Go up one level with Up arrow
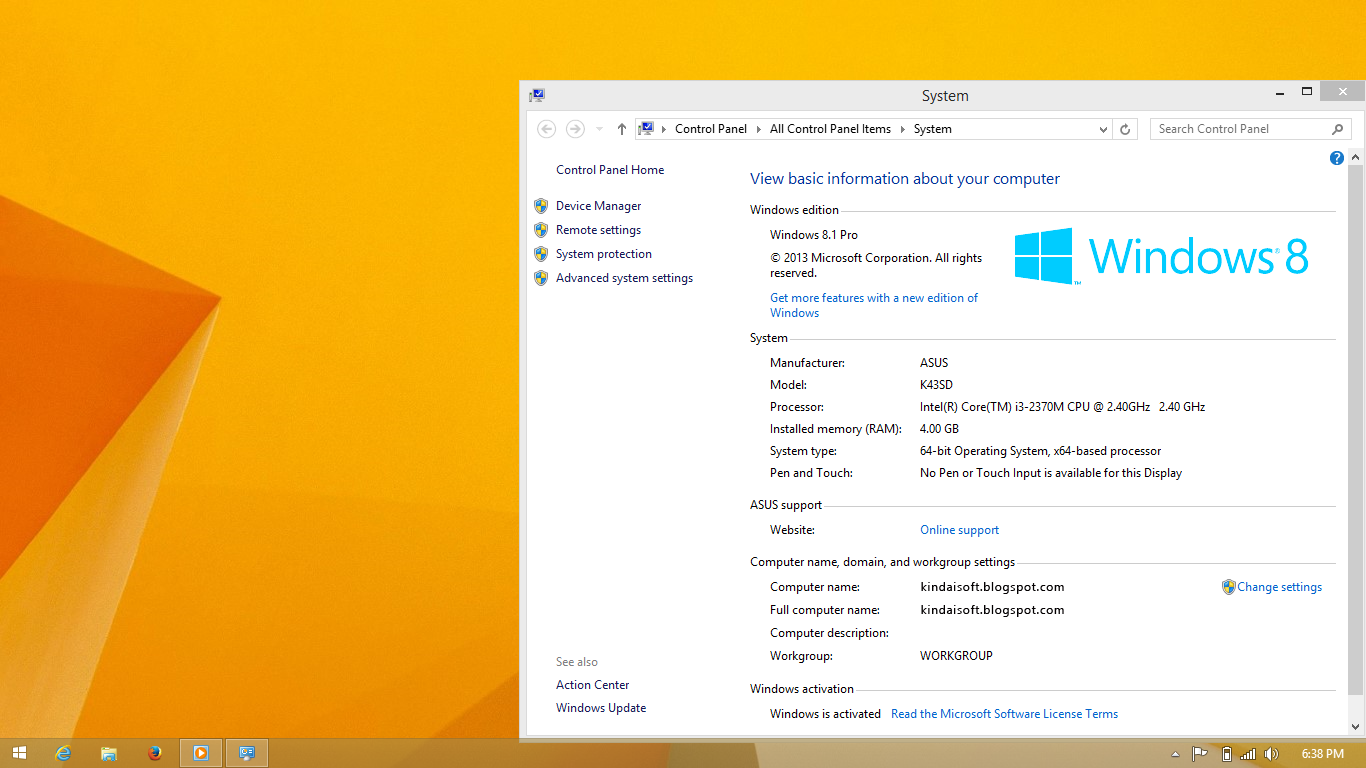1366x768 pixels. 622,129
